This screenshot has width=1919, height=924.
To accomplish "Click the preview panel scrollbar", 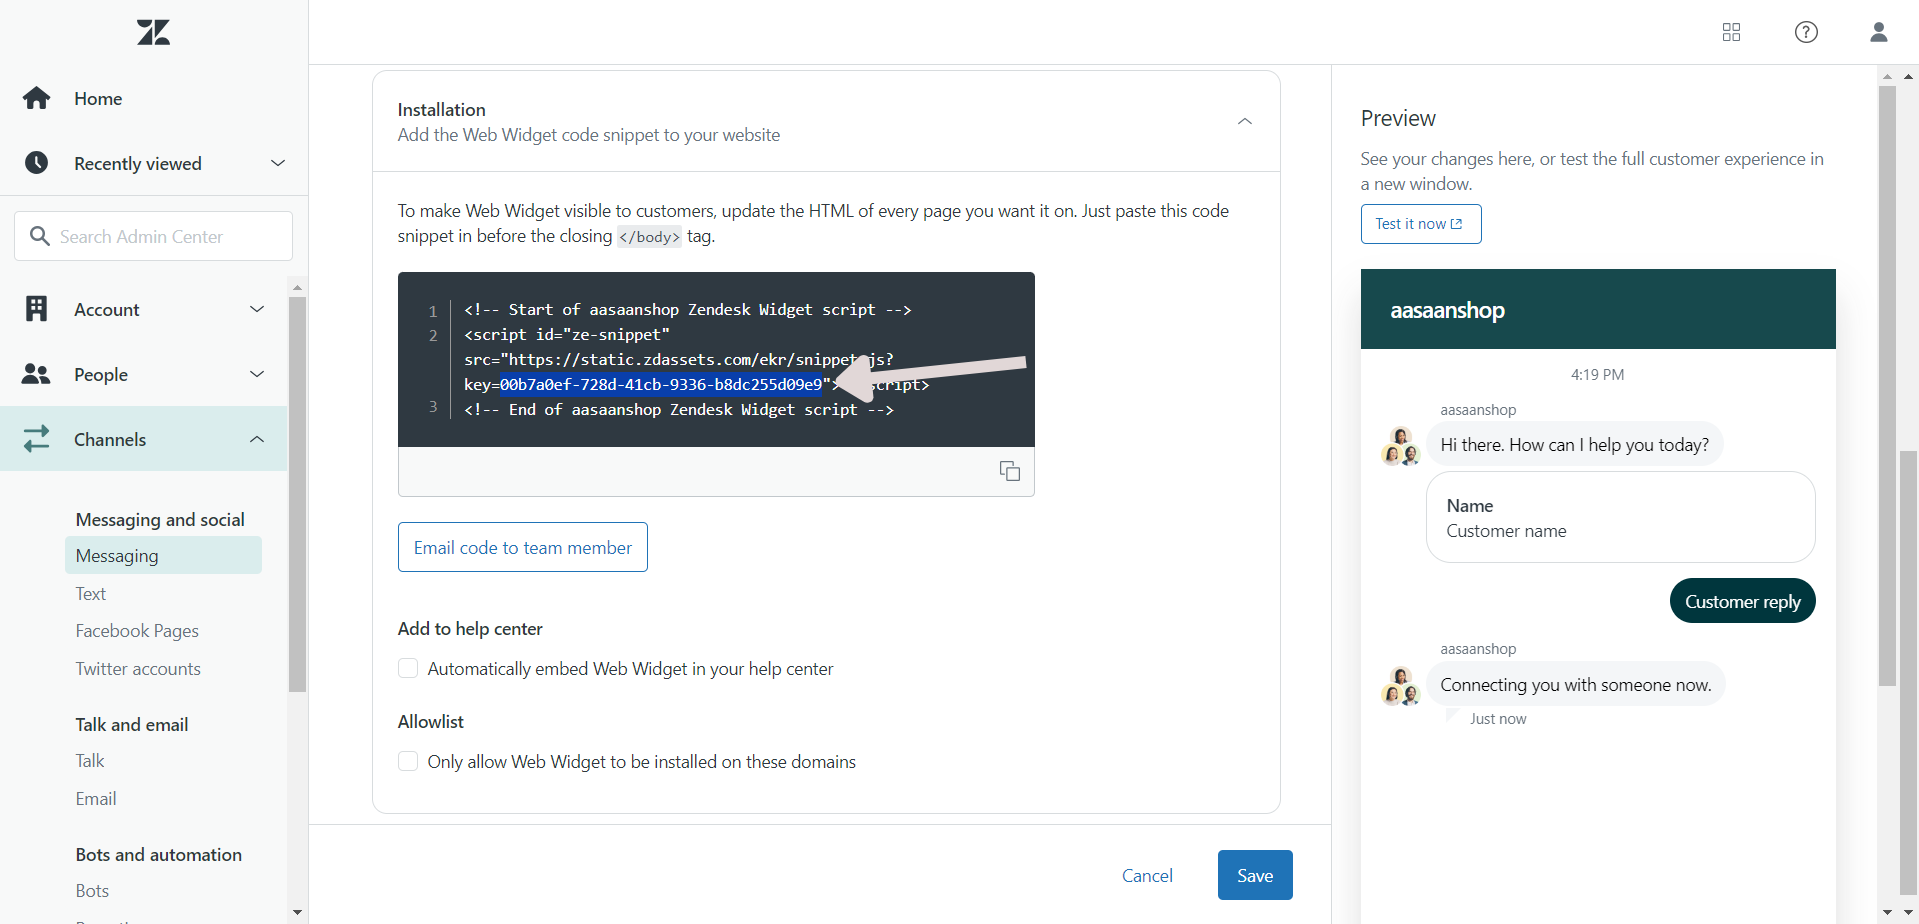I will point(1887,385).
